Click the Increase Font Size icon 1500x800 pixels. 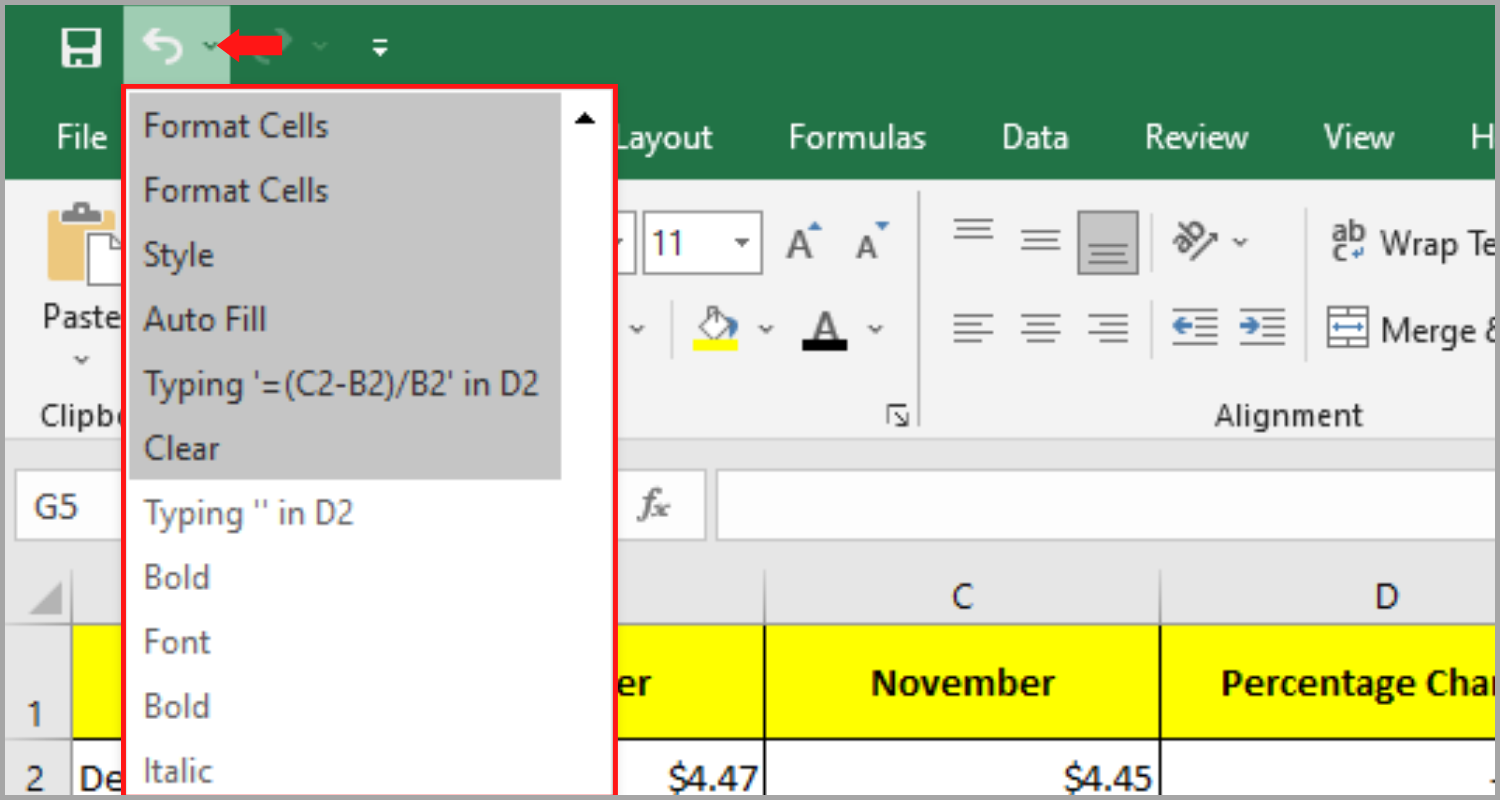802,240
